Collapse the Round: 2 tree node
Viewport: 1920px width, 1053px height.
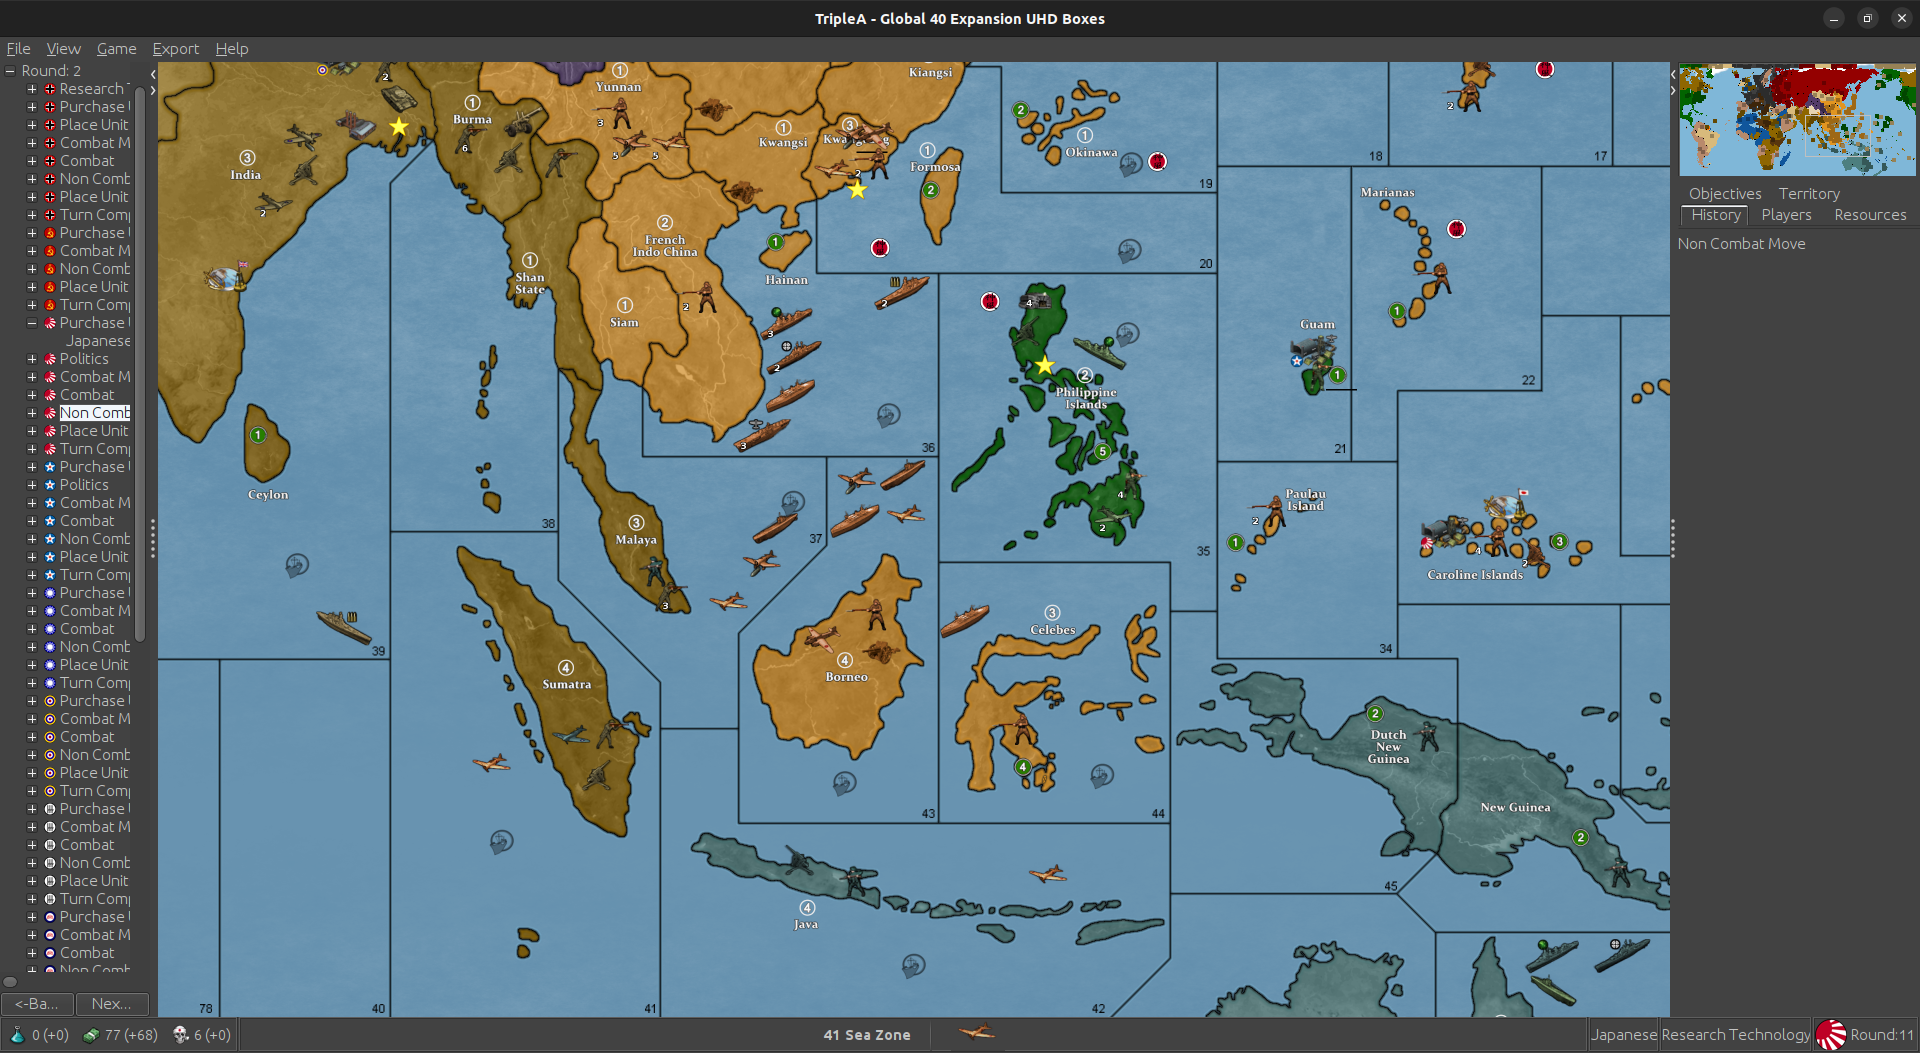pos(10,71)
